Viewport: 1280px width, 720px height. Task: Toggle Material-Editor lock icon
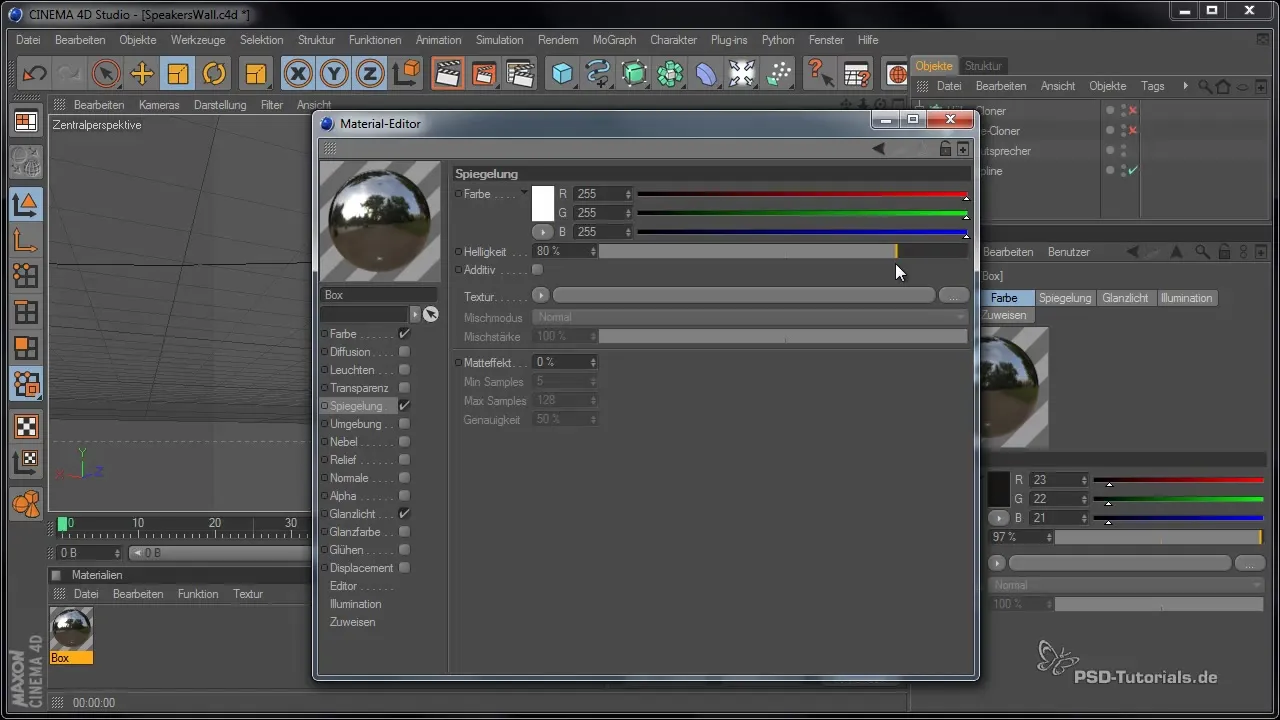(945, 149)
